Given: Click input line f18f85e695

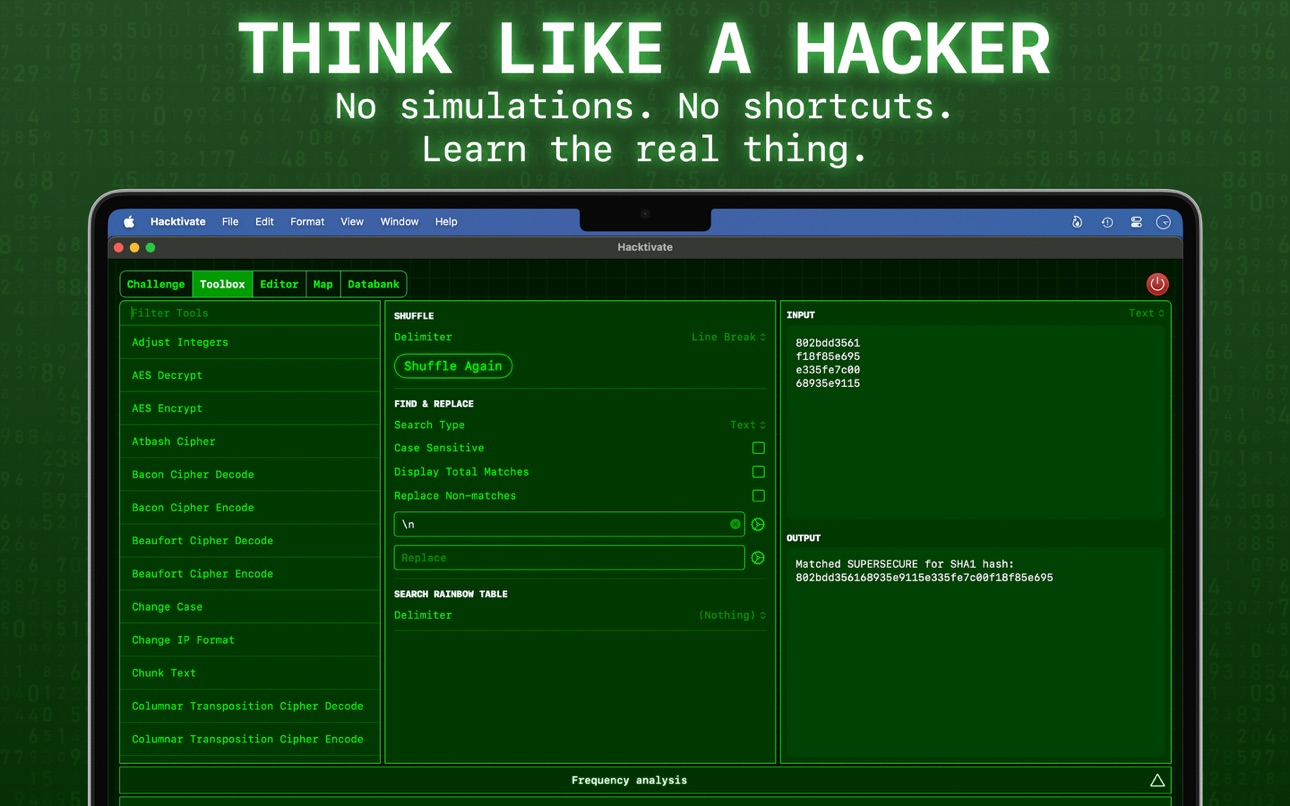Looking at the screenshot, I should (827, 356).
